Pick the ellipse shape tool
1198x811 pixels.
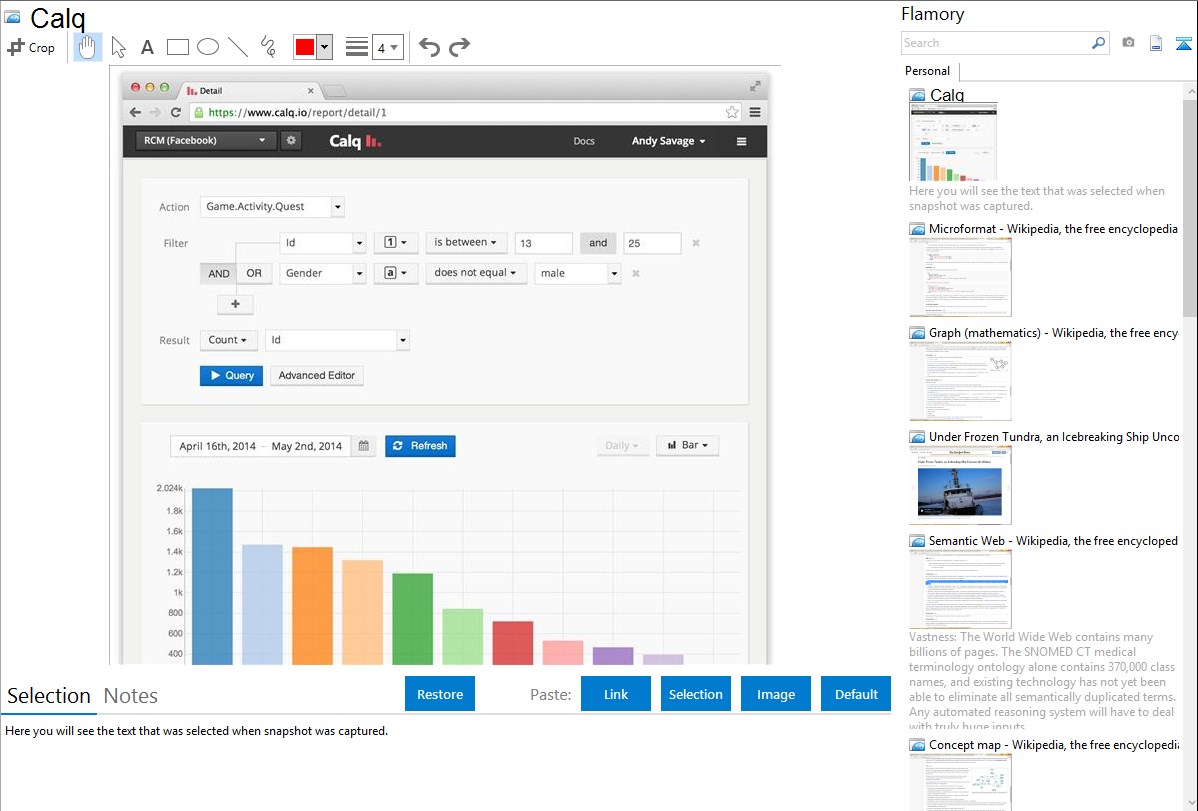click(208, 47)
